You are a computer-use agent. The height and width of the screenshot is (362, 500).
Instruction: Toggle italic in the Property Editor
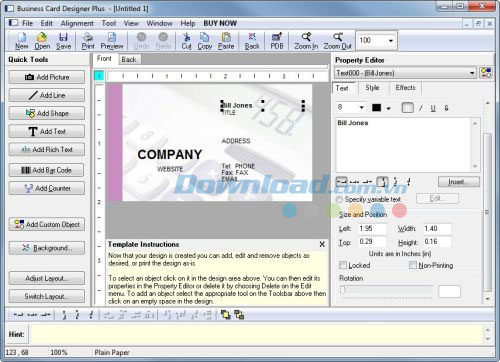[x=421, y=108]
